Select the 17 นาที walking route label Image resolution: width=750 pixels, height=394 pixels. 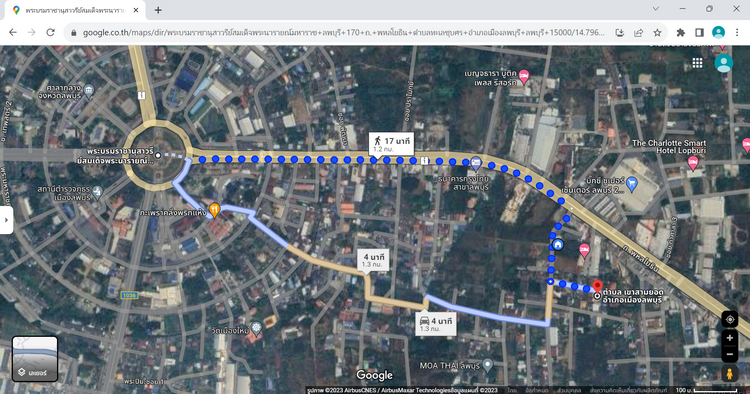coord(391,144)
